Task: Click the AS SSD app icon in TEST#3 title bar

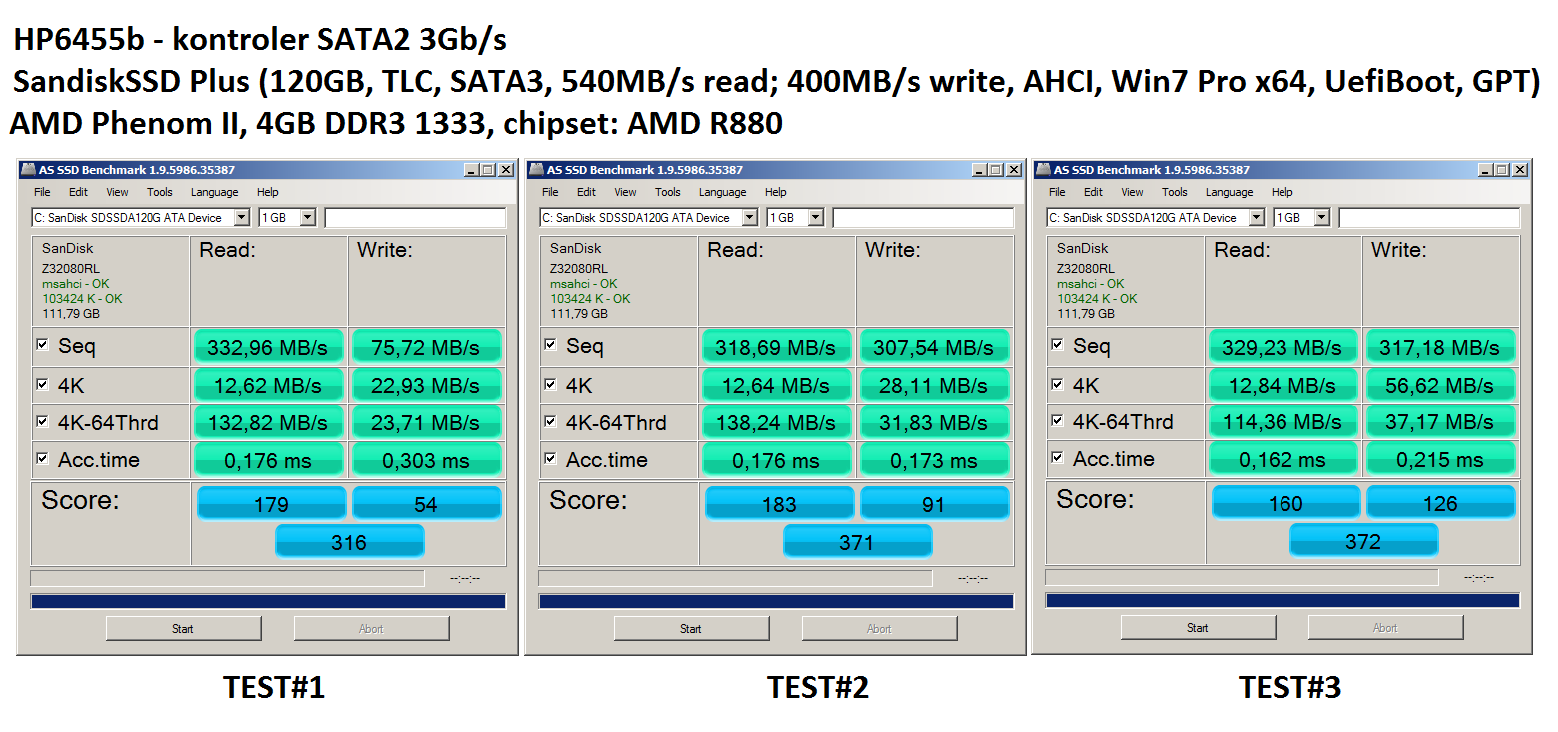Action: pyautogui.click(x=1044, y=170)
